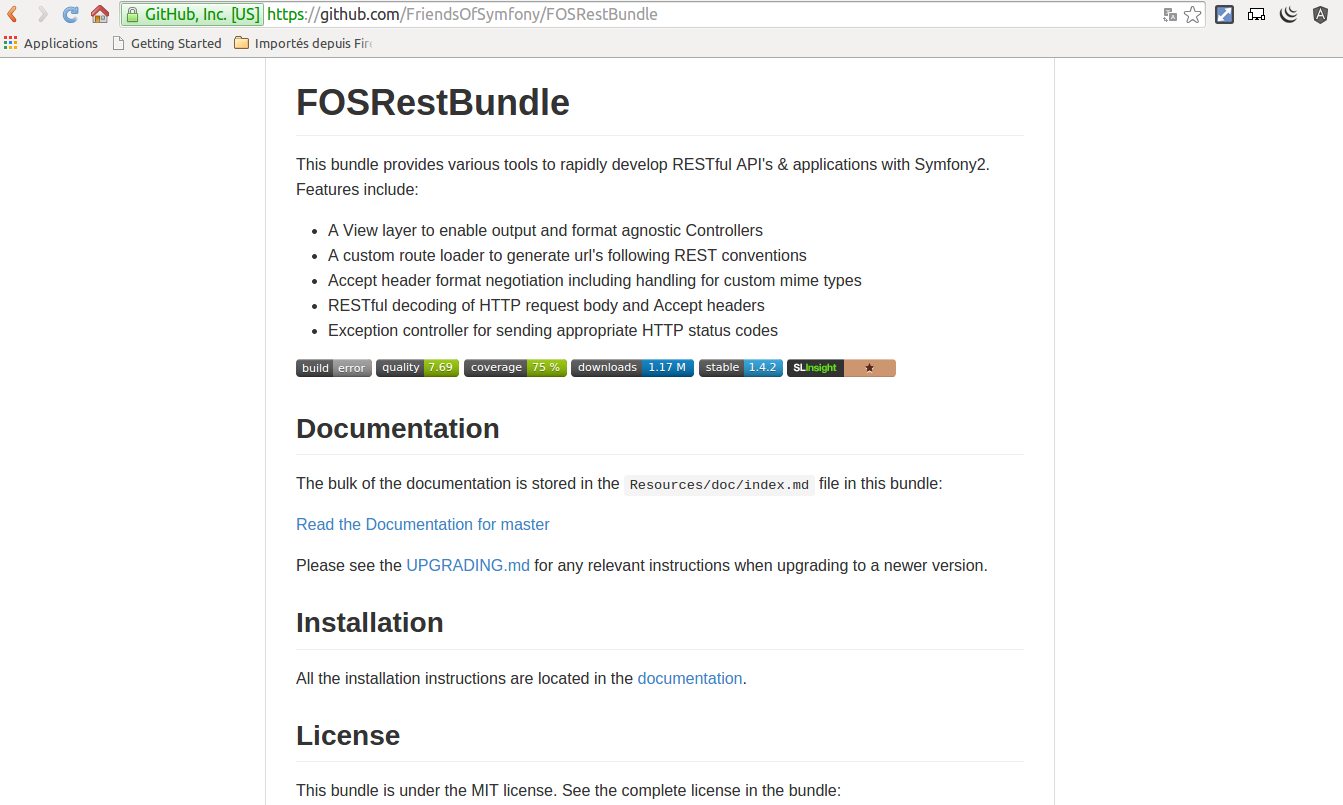Screen dimensions: 1343x805
Task: Open the Applications bookmark shortcut
Action: pos(51,43)
